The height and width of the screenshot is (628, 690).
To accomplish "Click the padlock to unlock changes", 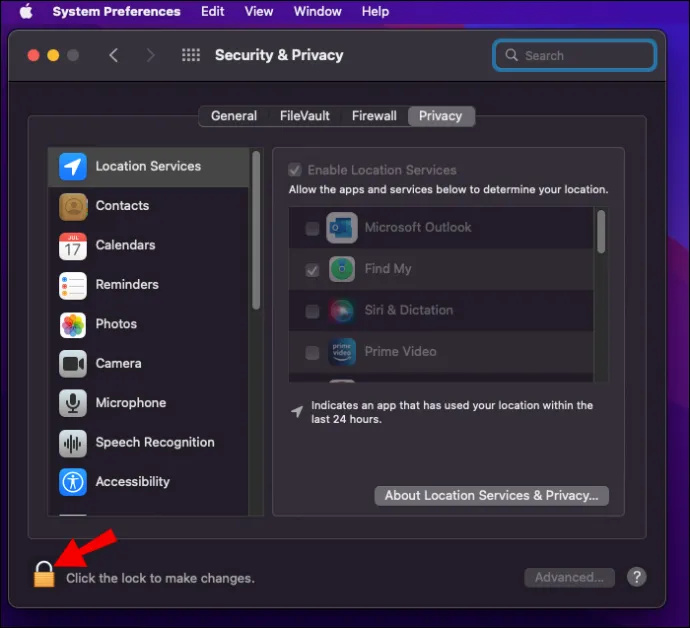I will pyautogui.click(x=44, y=574).
